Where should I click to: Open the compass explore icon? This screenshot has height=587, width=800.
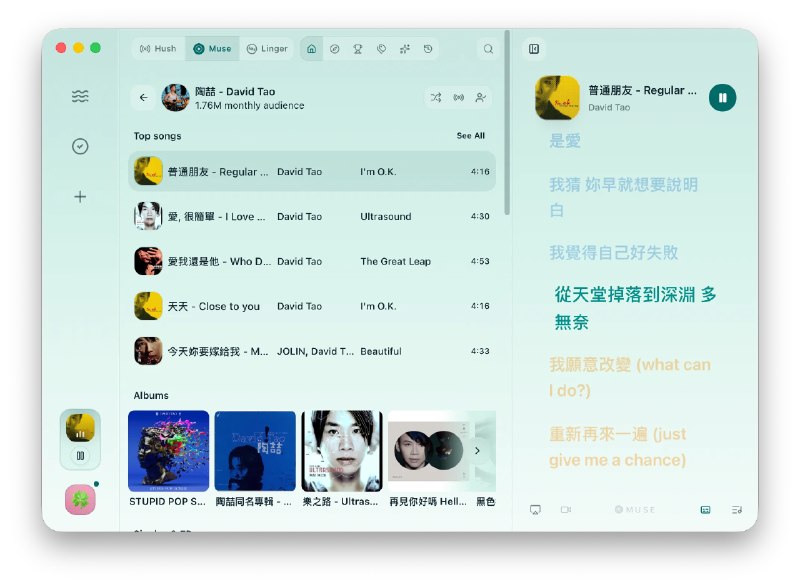coord(335,49)
